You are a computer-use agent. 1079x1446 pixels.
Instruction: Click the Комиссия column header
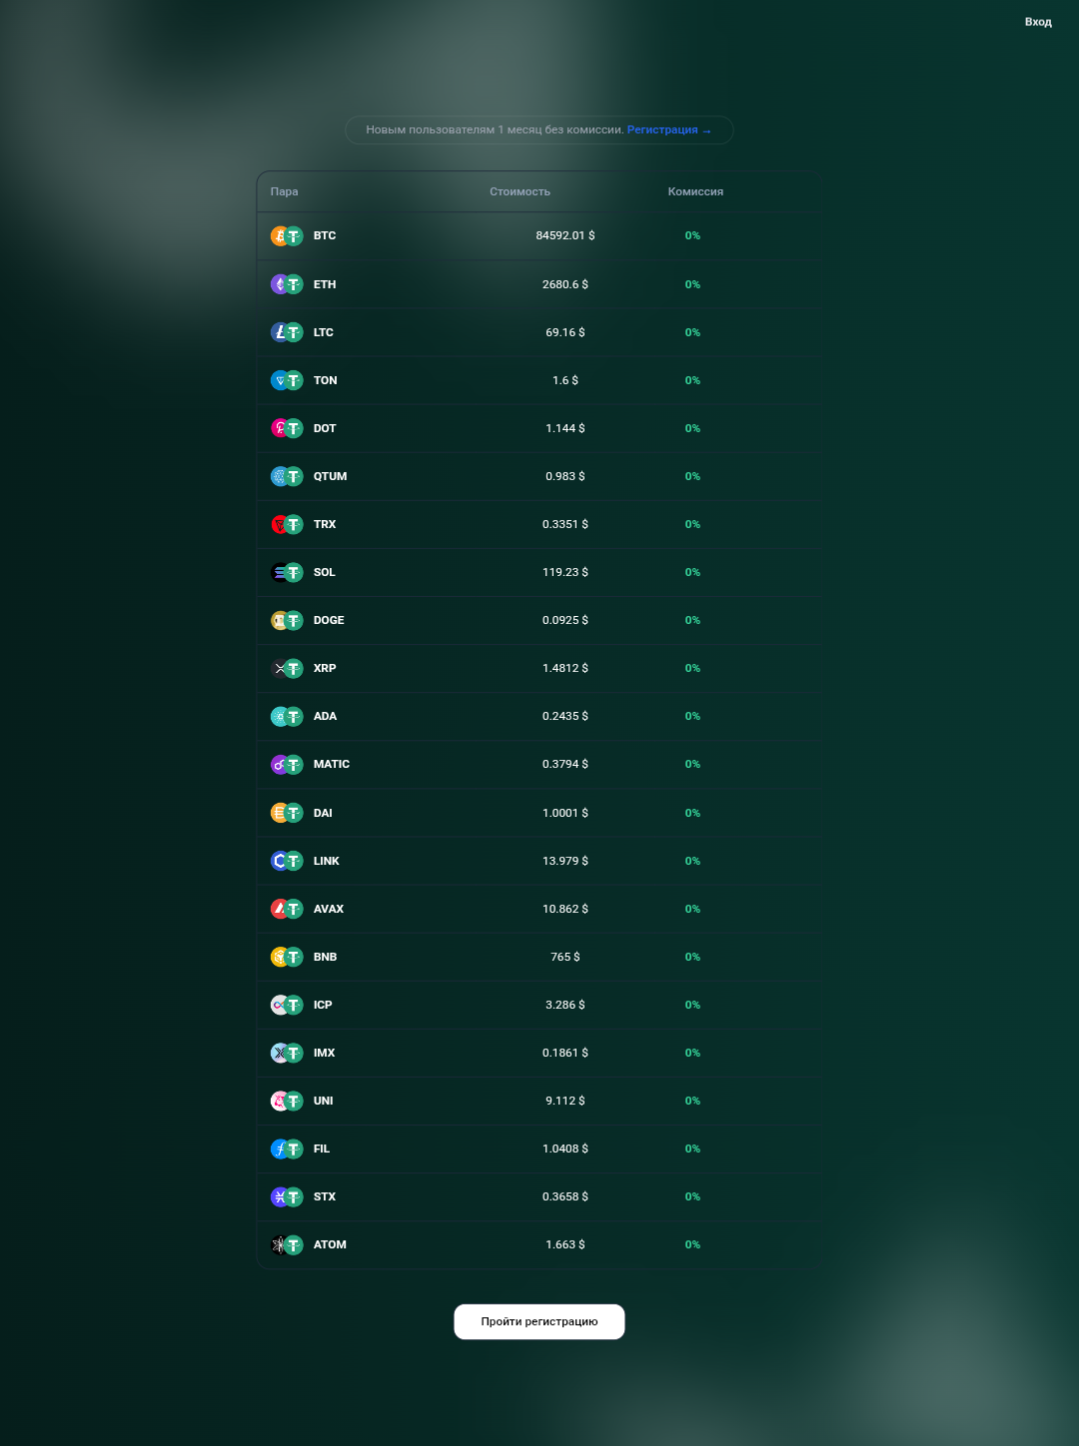695,192
